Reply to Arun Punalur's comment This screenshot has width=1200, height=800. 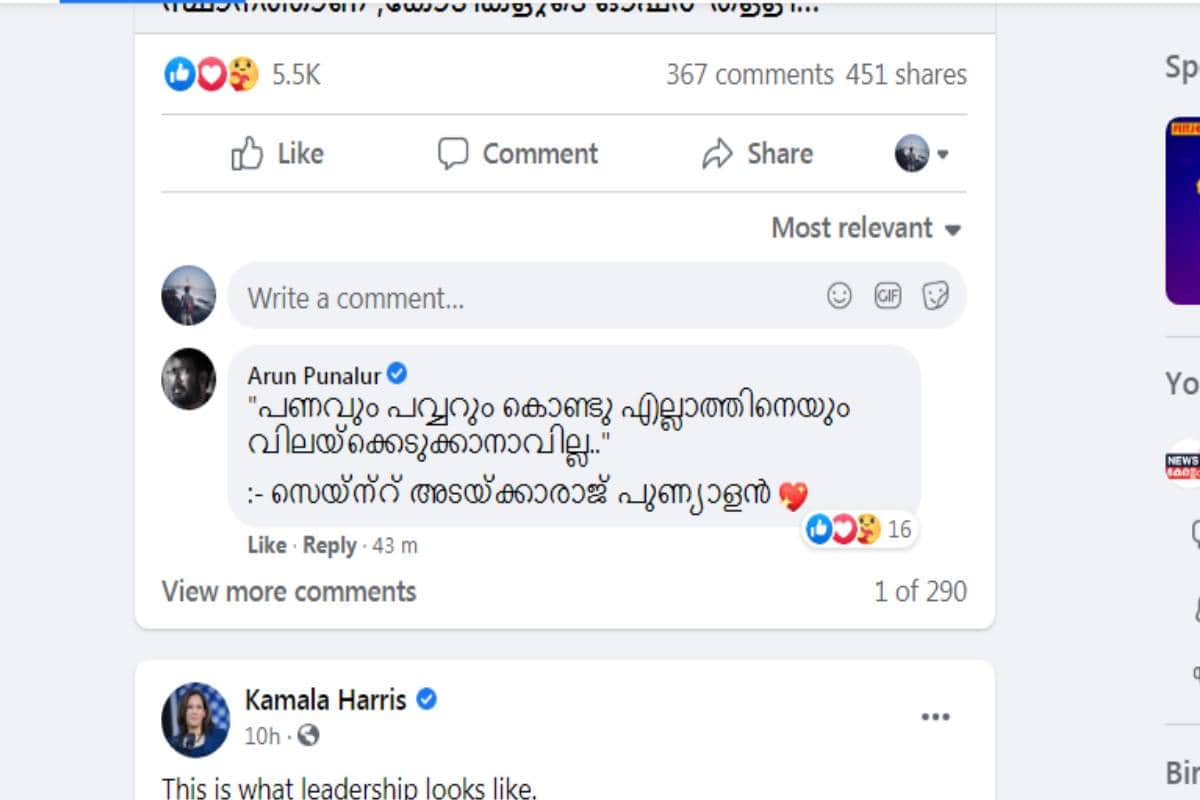click(329, 545)
